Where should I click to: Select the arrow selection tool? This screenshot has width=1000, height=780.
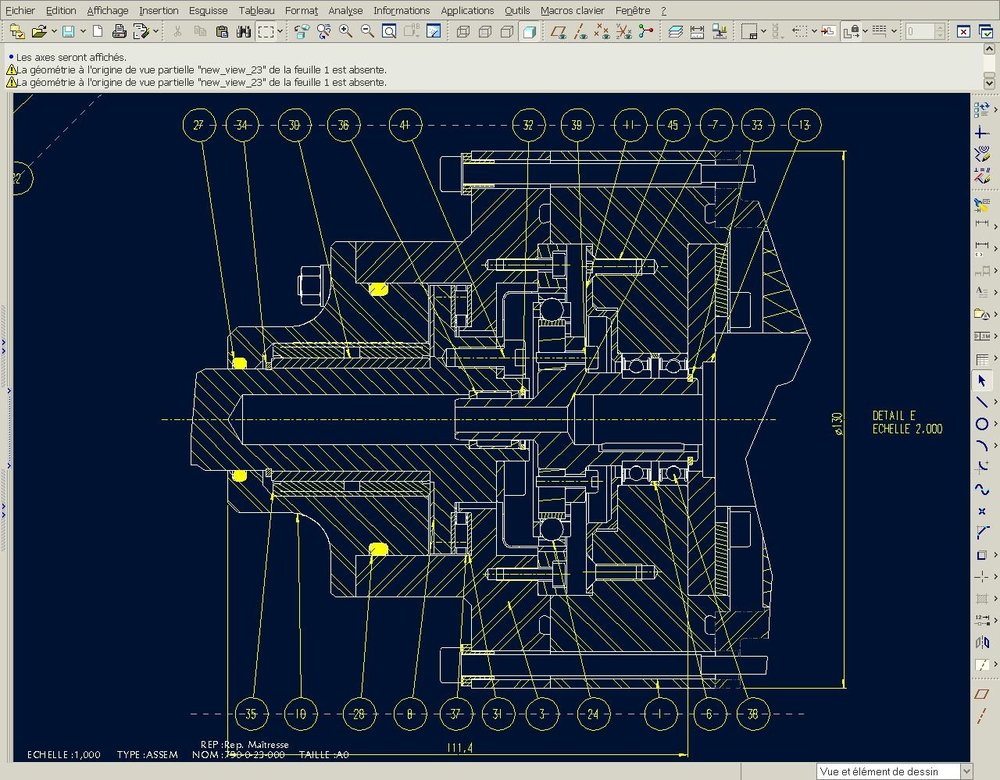(x=982, y=380)
